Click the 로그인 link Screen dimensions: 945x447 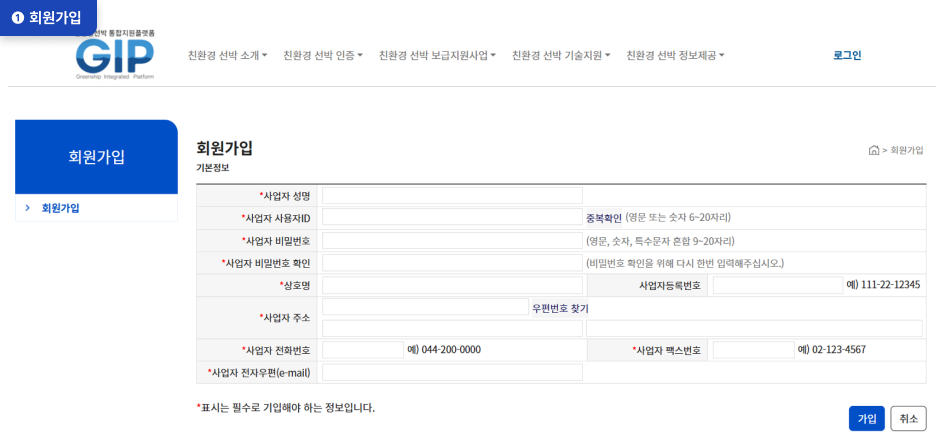[x=847, y=55]
